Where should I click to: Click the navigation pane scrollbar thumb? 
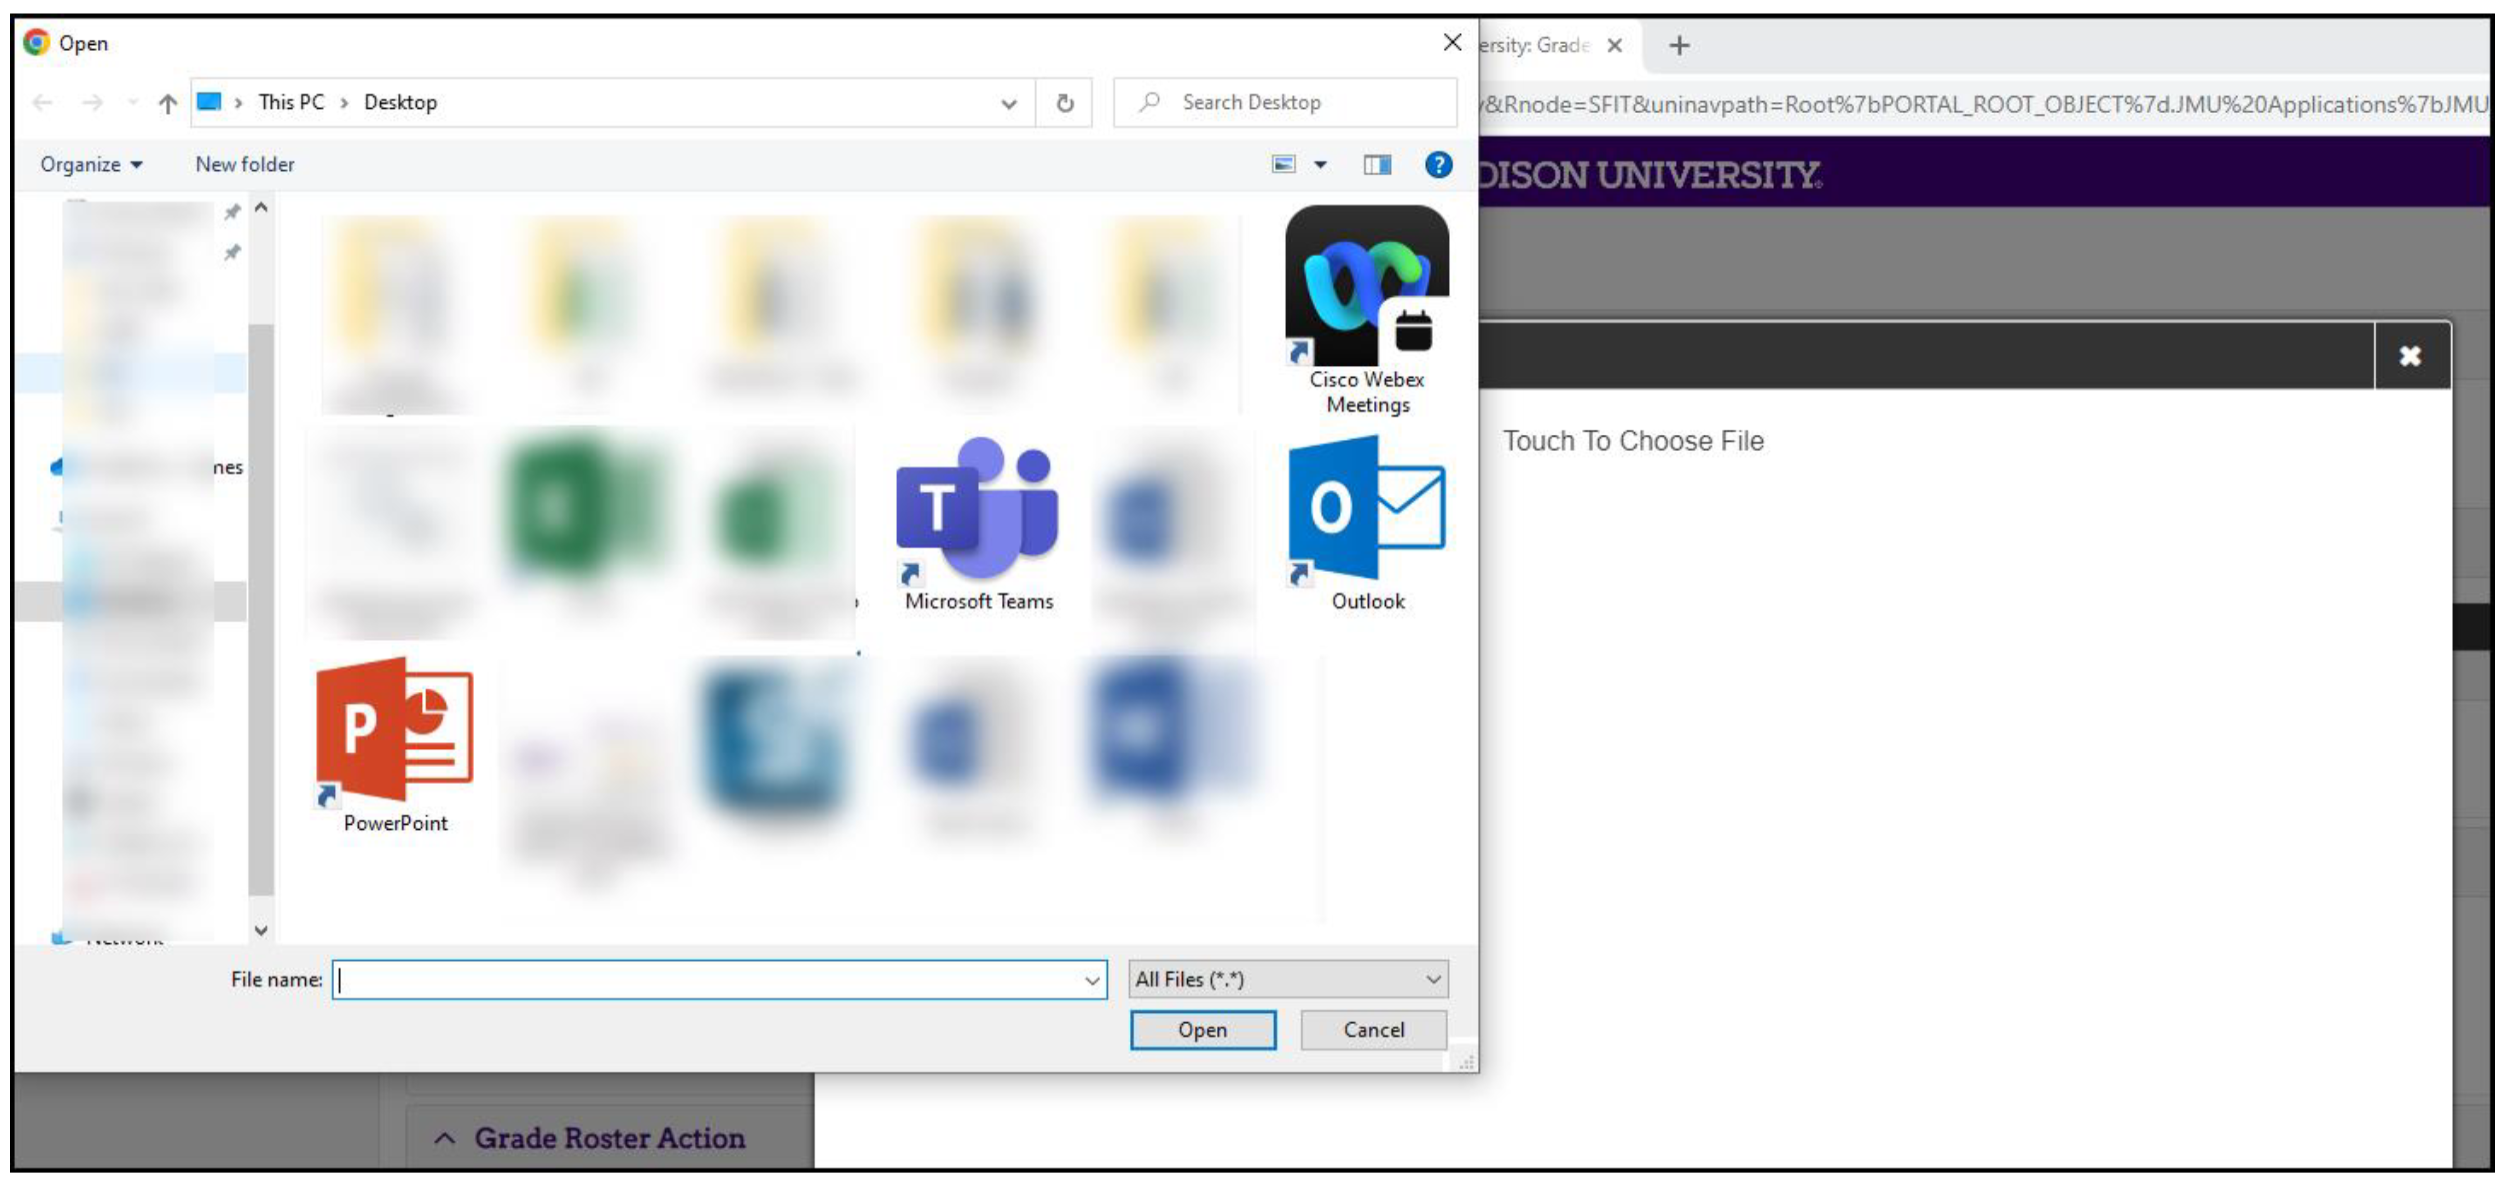point(261,610)
